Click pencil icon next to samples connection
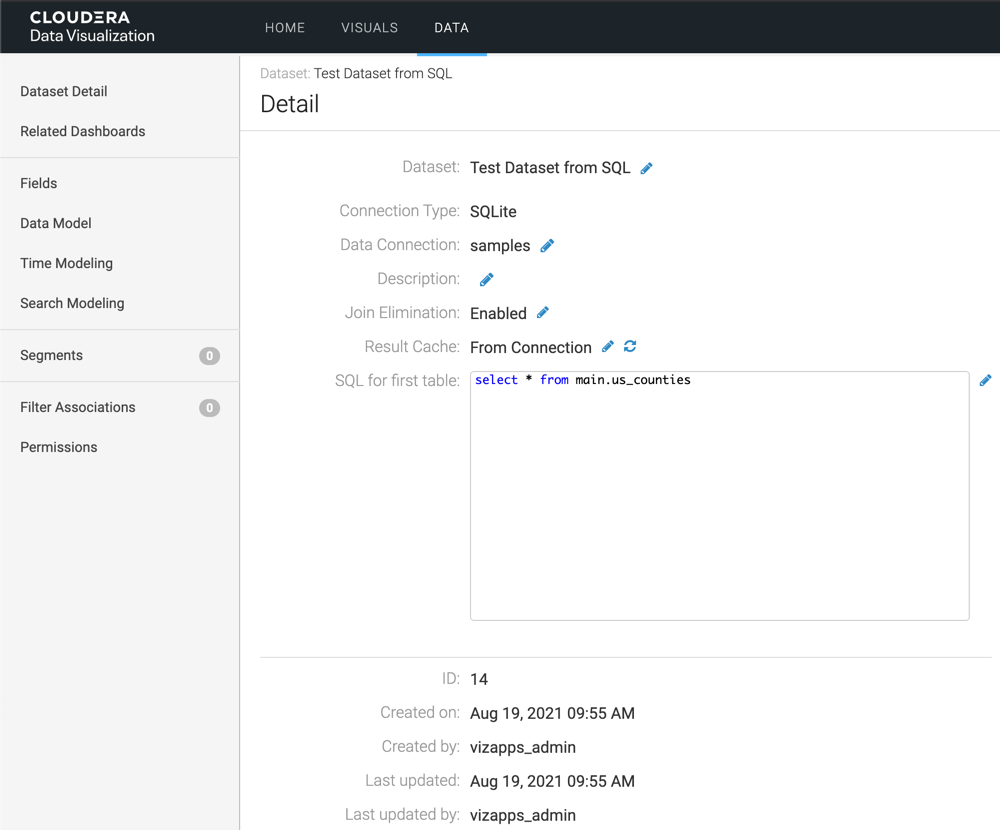This screenshot has height=830, width=1000. [x=547, y=246]
